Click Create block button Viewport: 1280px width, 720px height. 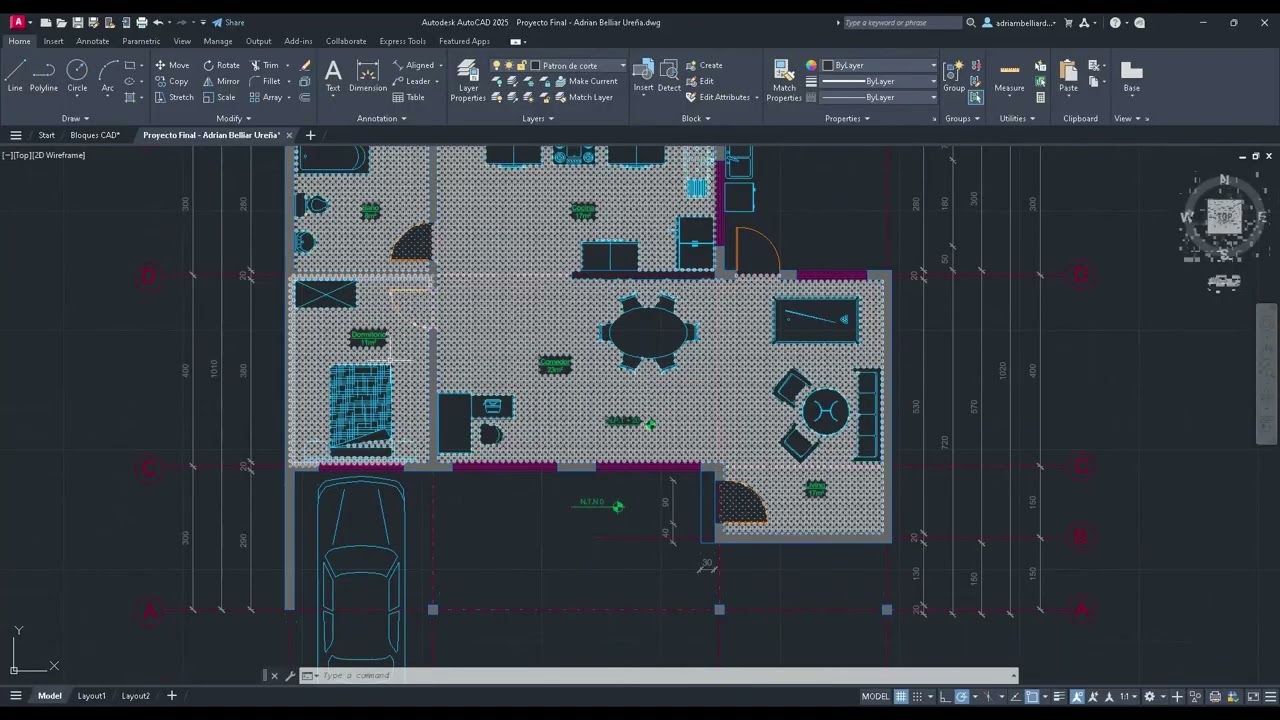click(704, 65)
